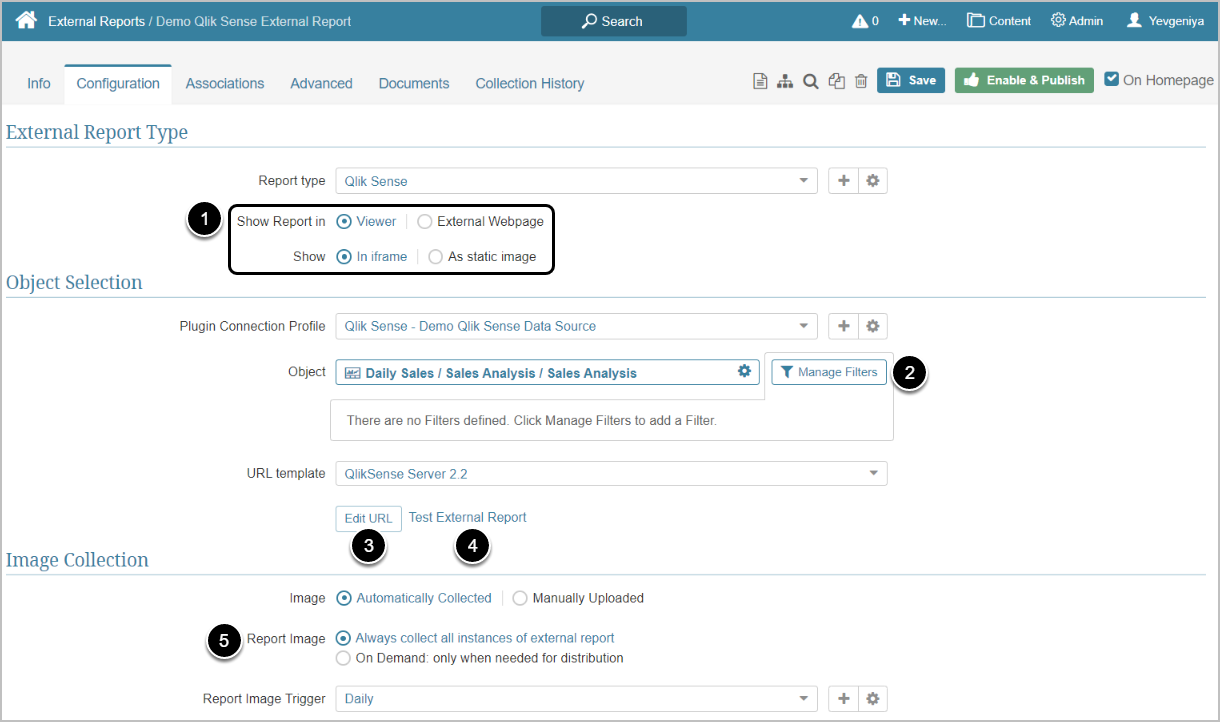Click plus icon next to Report type
Image resolution: width=1220 pixels, height=722 pixels.
point(843,181)
